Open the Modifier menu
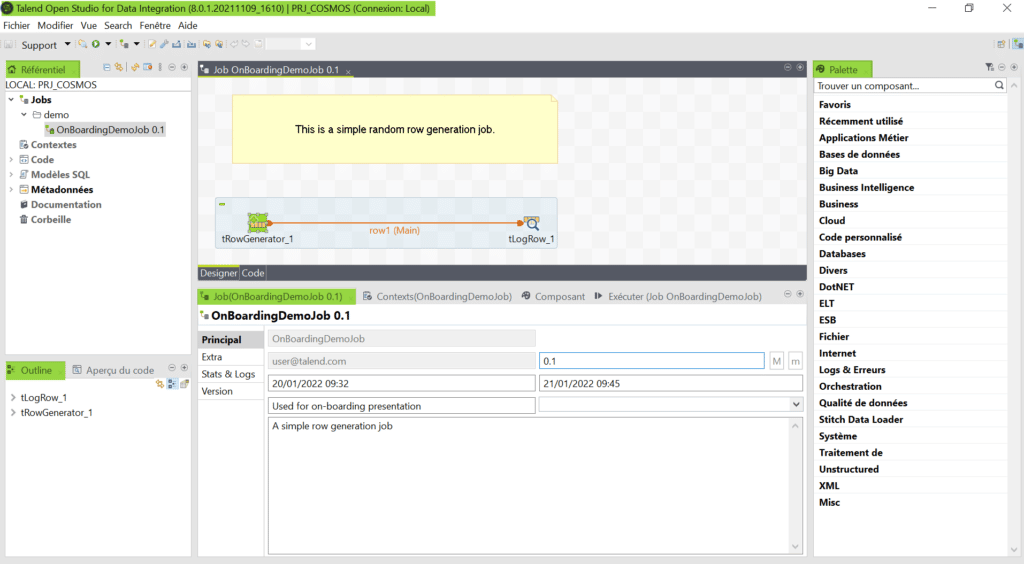 click(55, 25)
